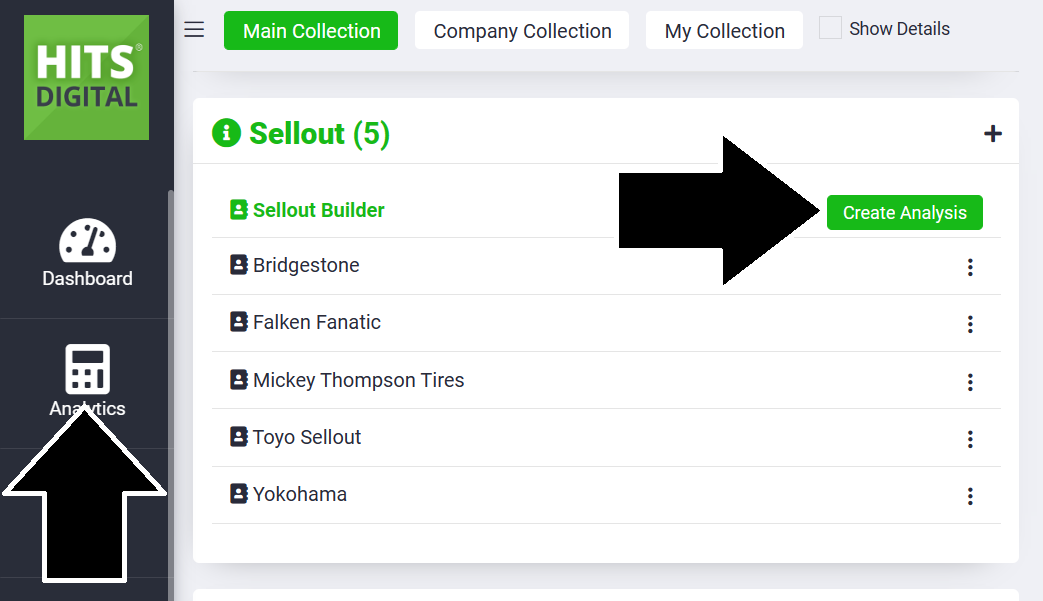
Task: Click the Sellout info circle icon
Action: [x=227, y=133]
